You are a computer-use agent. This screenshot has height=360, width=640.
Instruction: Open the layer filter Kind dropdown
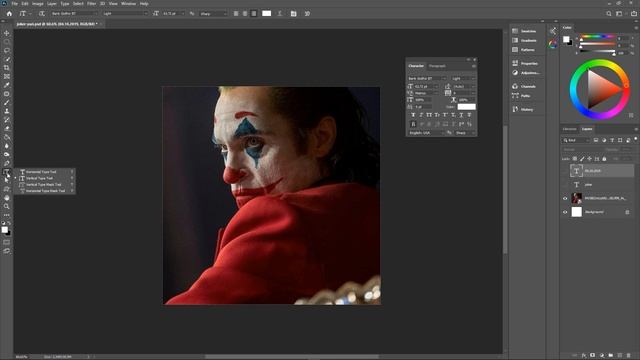pyautogui.click(x=576, y=140)
